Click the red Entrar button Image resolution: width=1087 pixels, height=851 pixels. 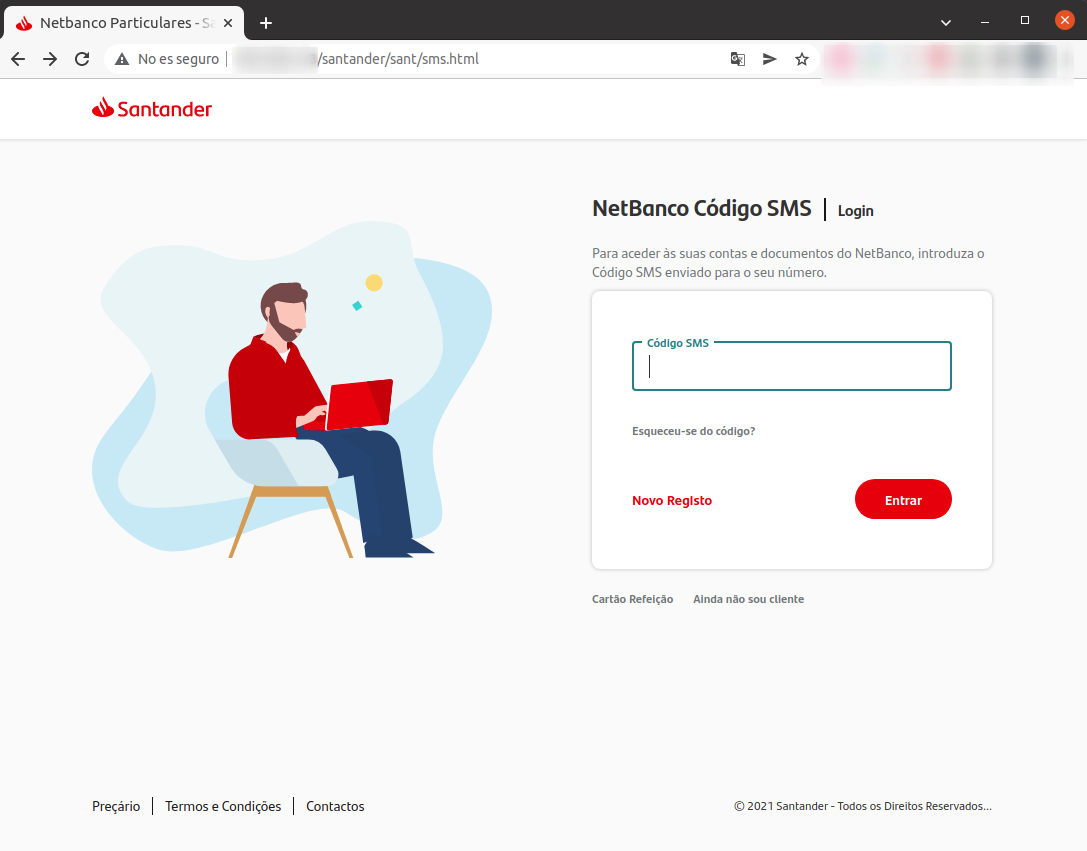click(903, 499)
